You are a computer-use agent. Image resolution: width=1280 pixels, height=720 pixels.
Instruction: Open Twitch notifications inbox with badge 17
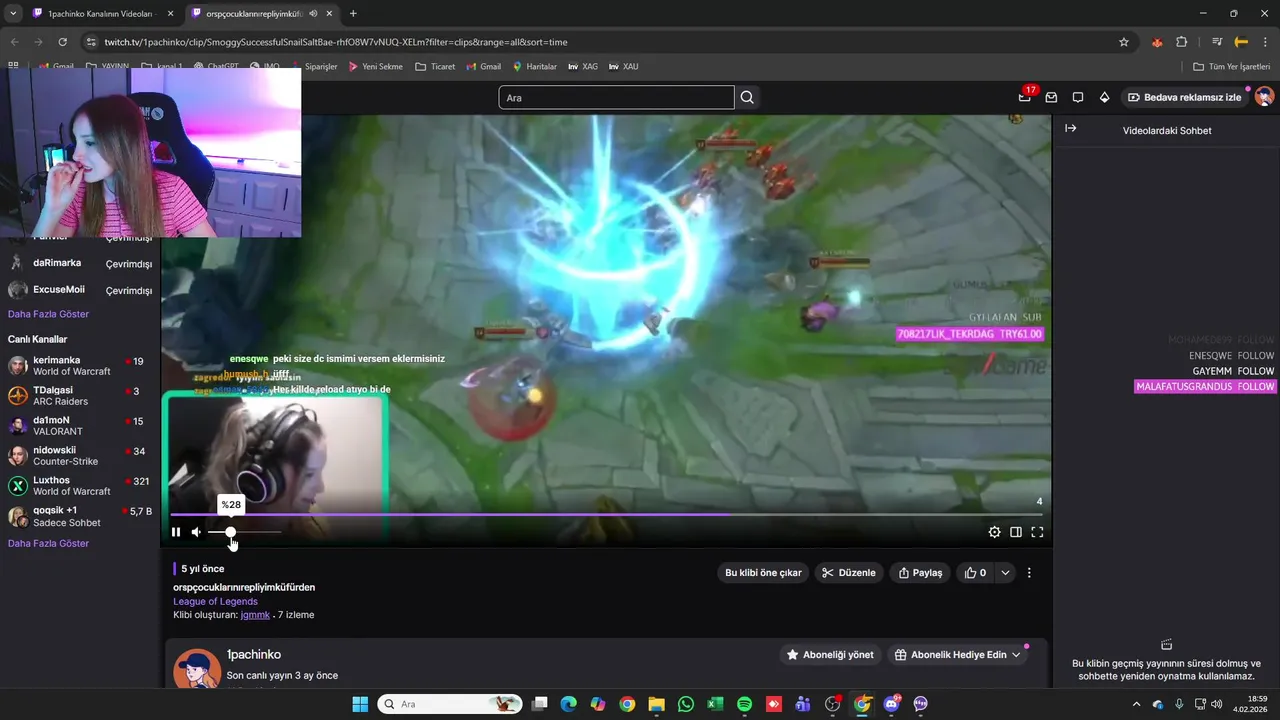(1025, 97)
